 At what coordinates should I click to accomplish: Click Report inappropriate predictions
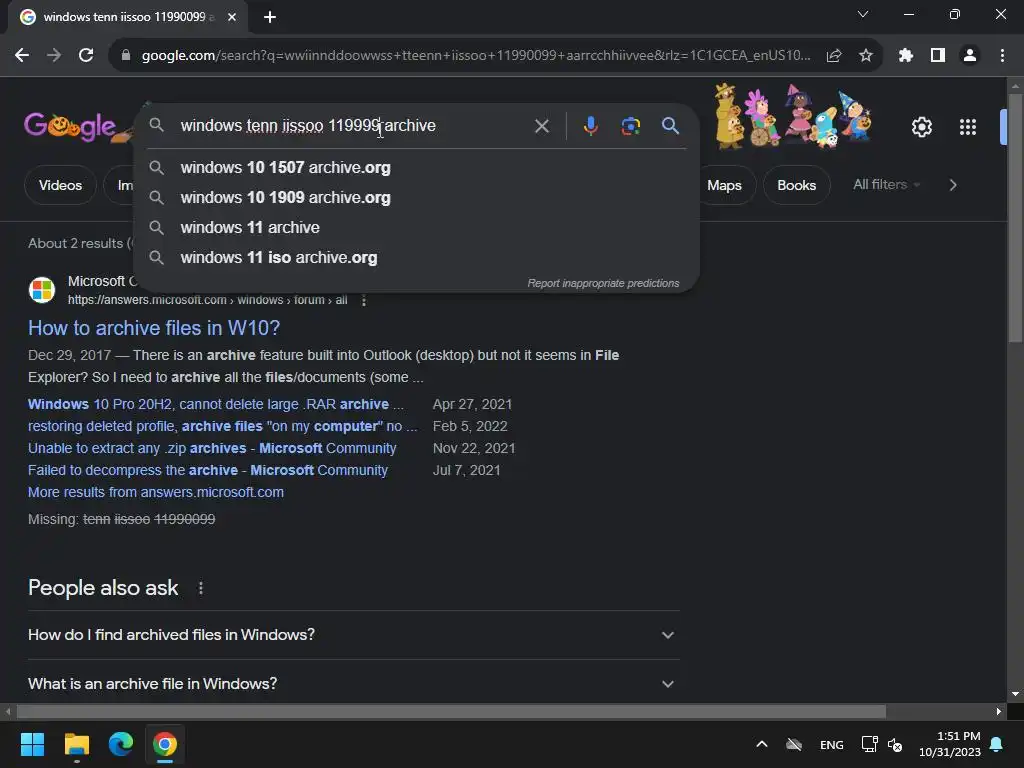603,283
